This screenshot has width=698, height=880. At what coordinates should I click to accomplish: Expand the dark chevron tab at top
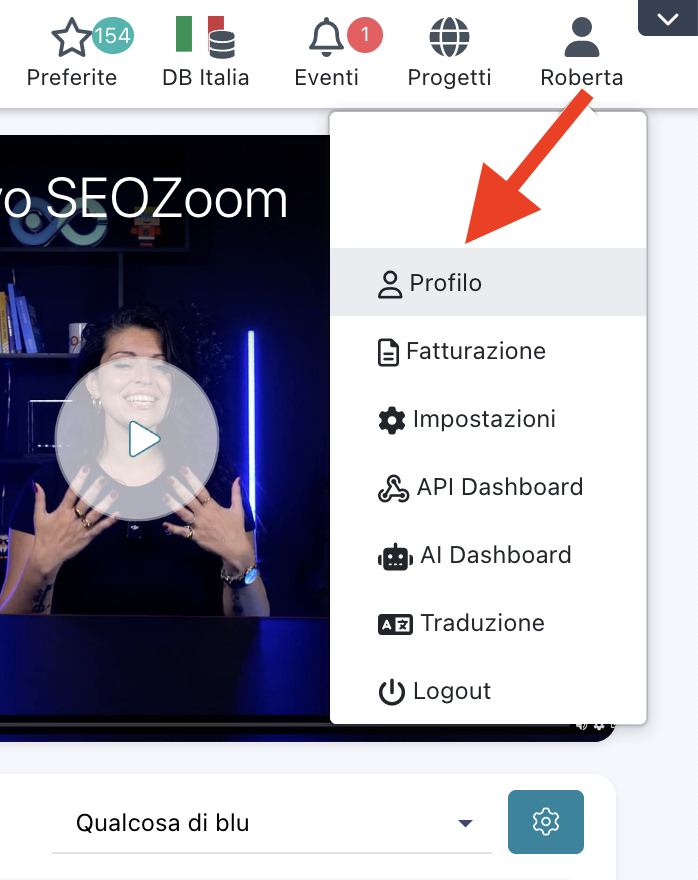point(668,18)
